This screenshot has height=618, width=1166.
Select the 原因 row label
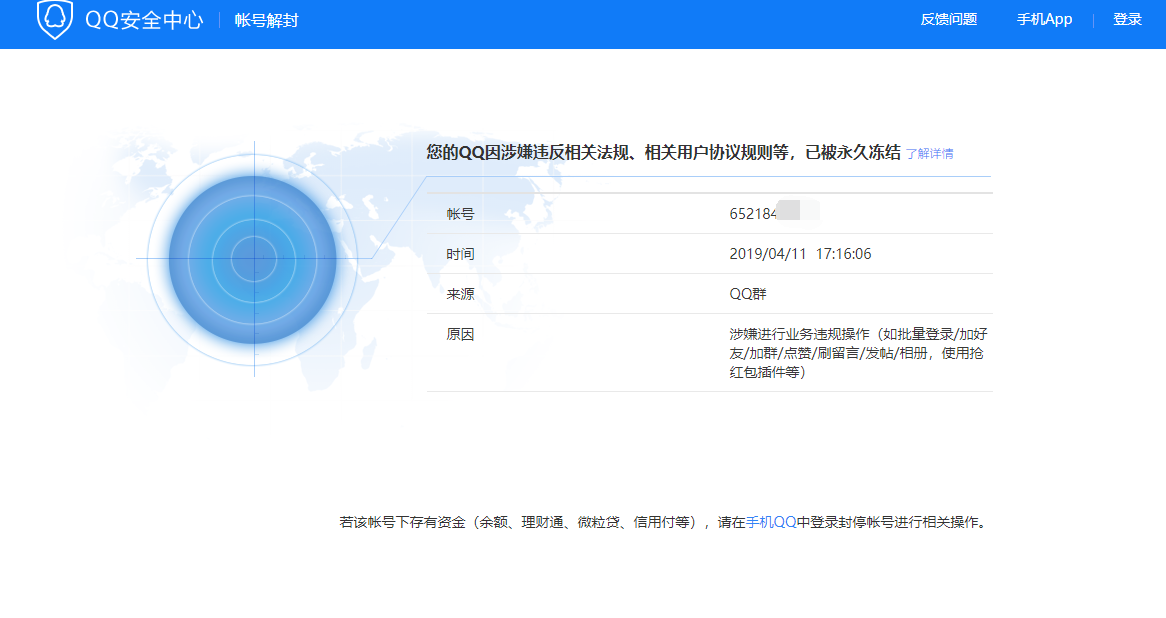460,334
